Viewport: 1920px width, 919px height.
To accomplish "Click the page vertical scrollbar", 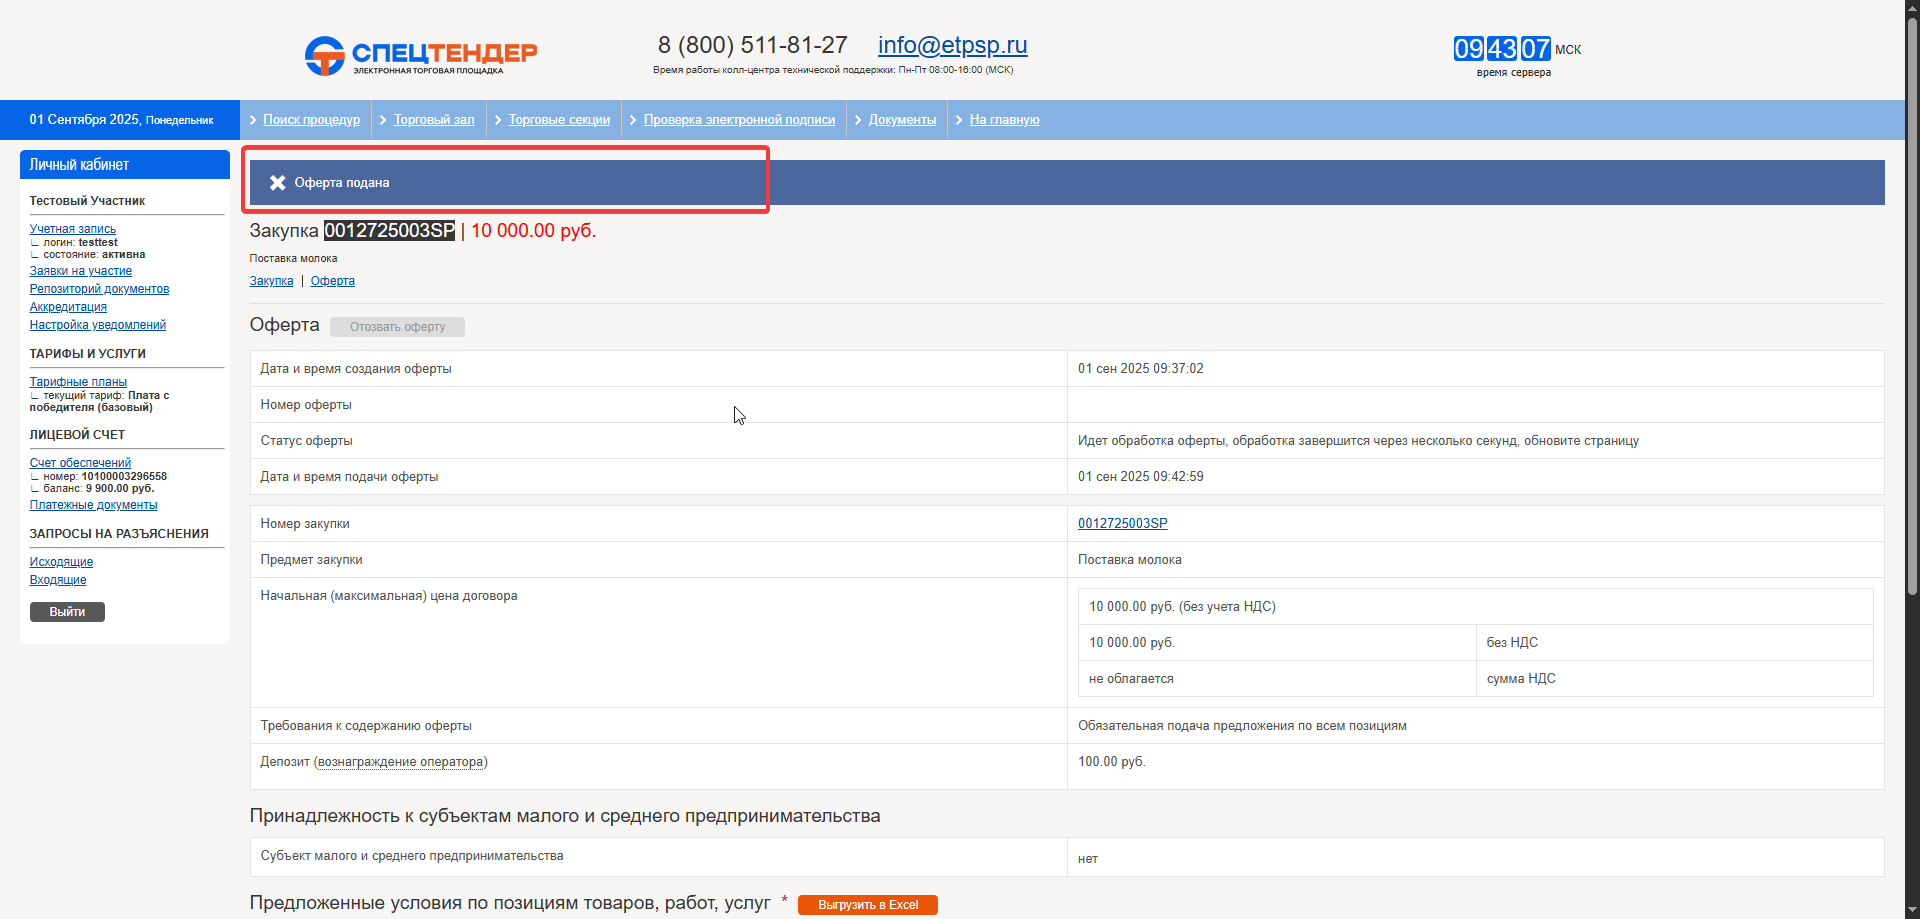I will (x=1912, y=300).
